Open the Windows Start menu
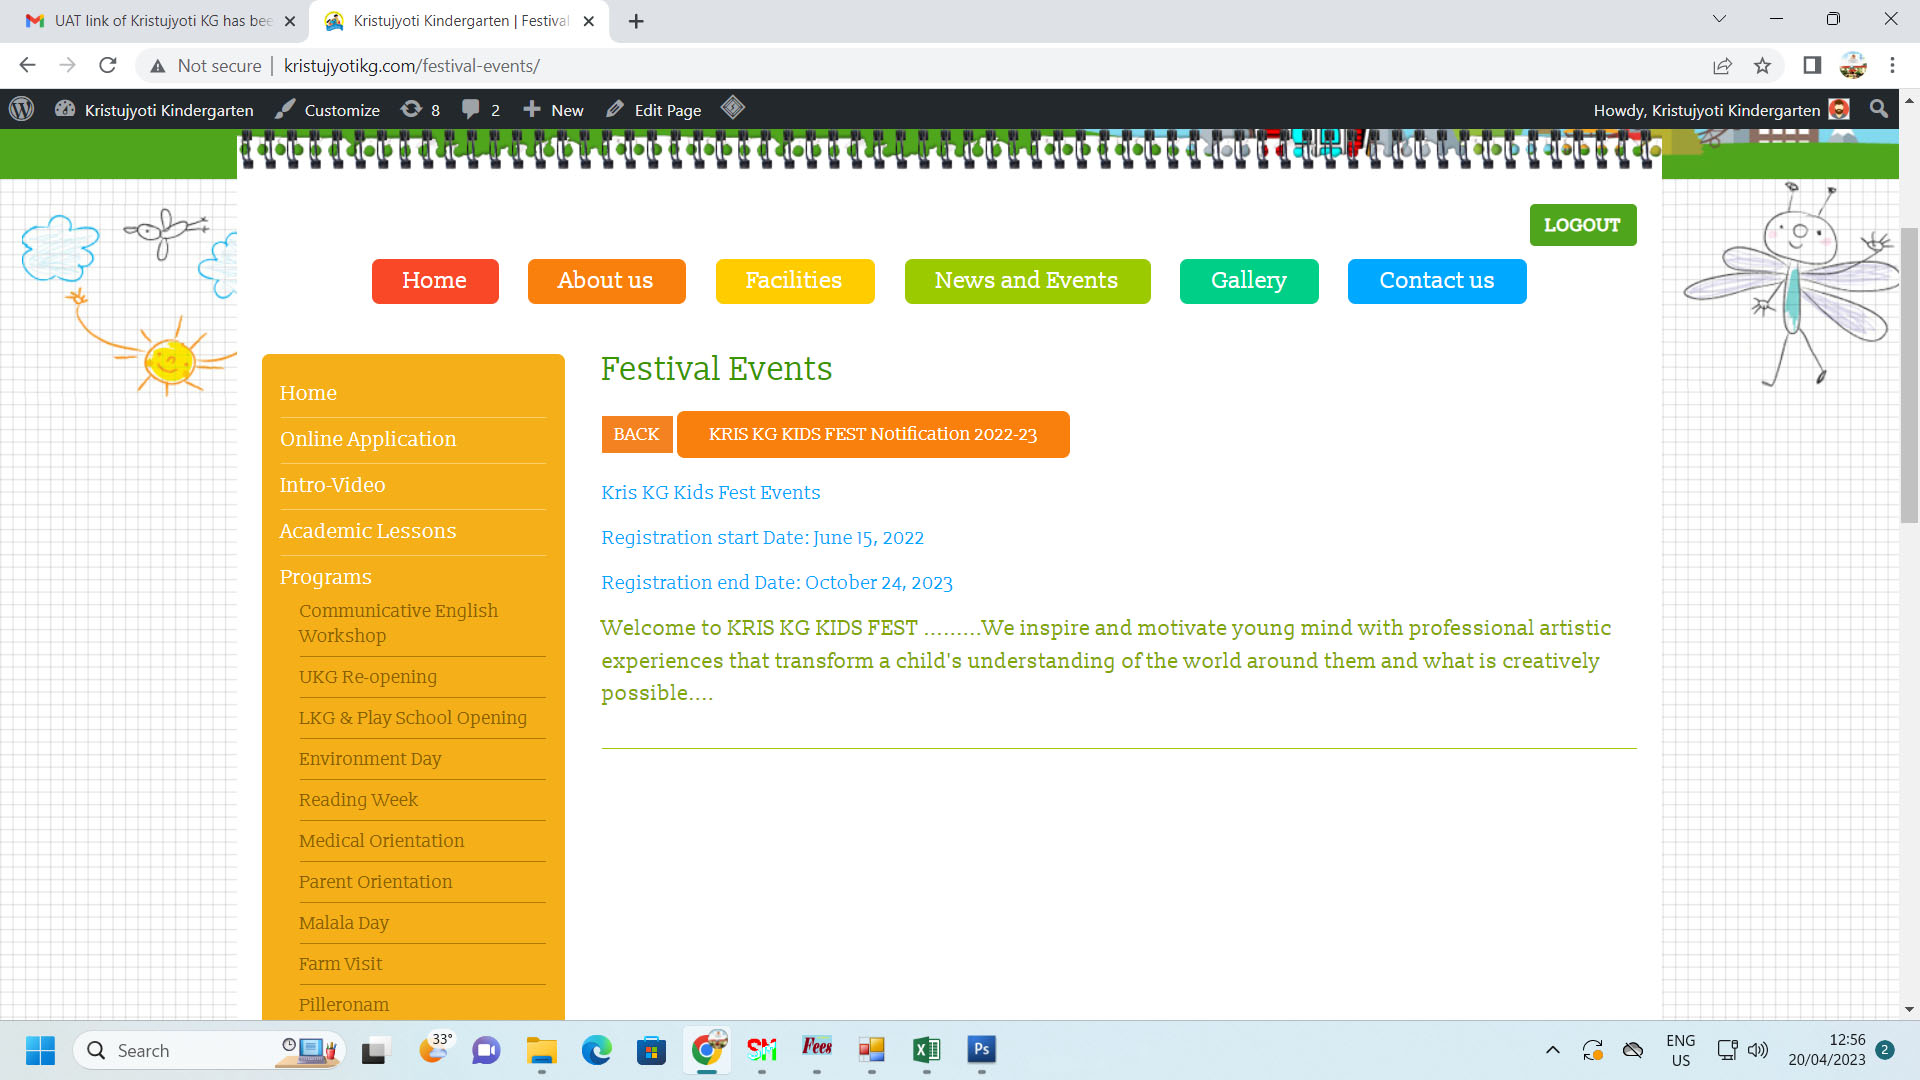The width and height of the screenshot is (1920, 1080). [41, 1050]
